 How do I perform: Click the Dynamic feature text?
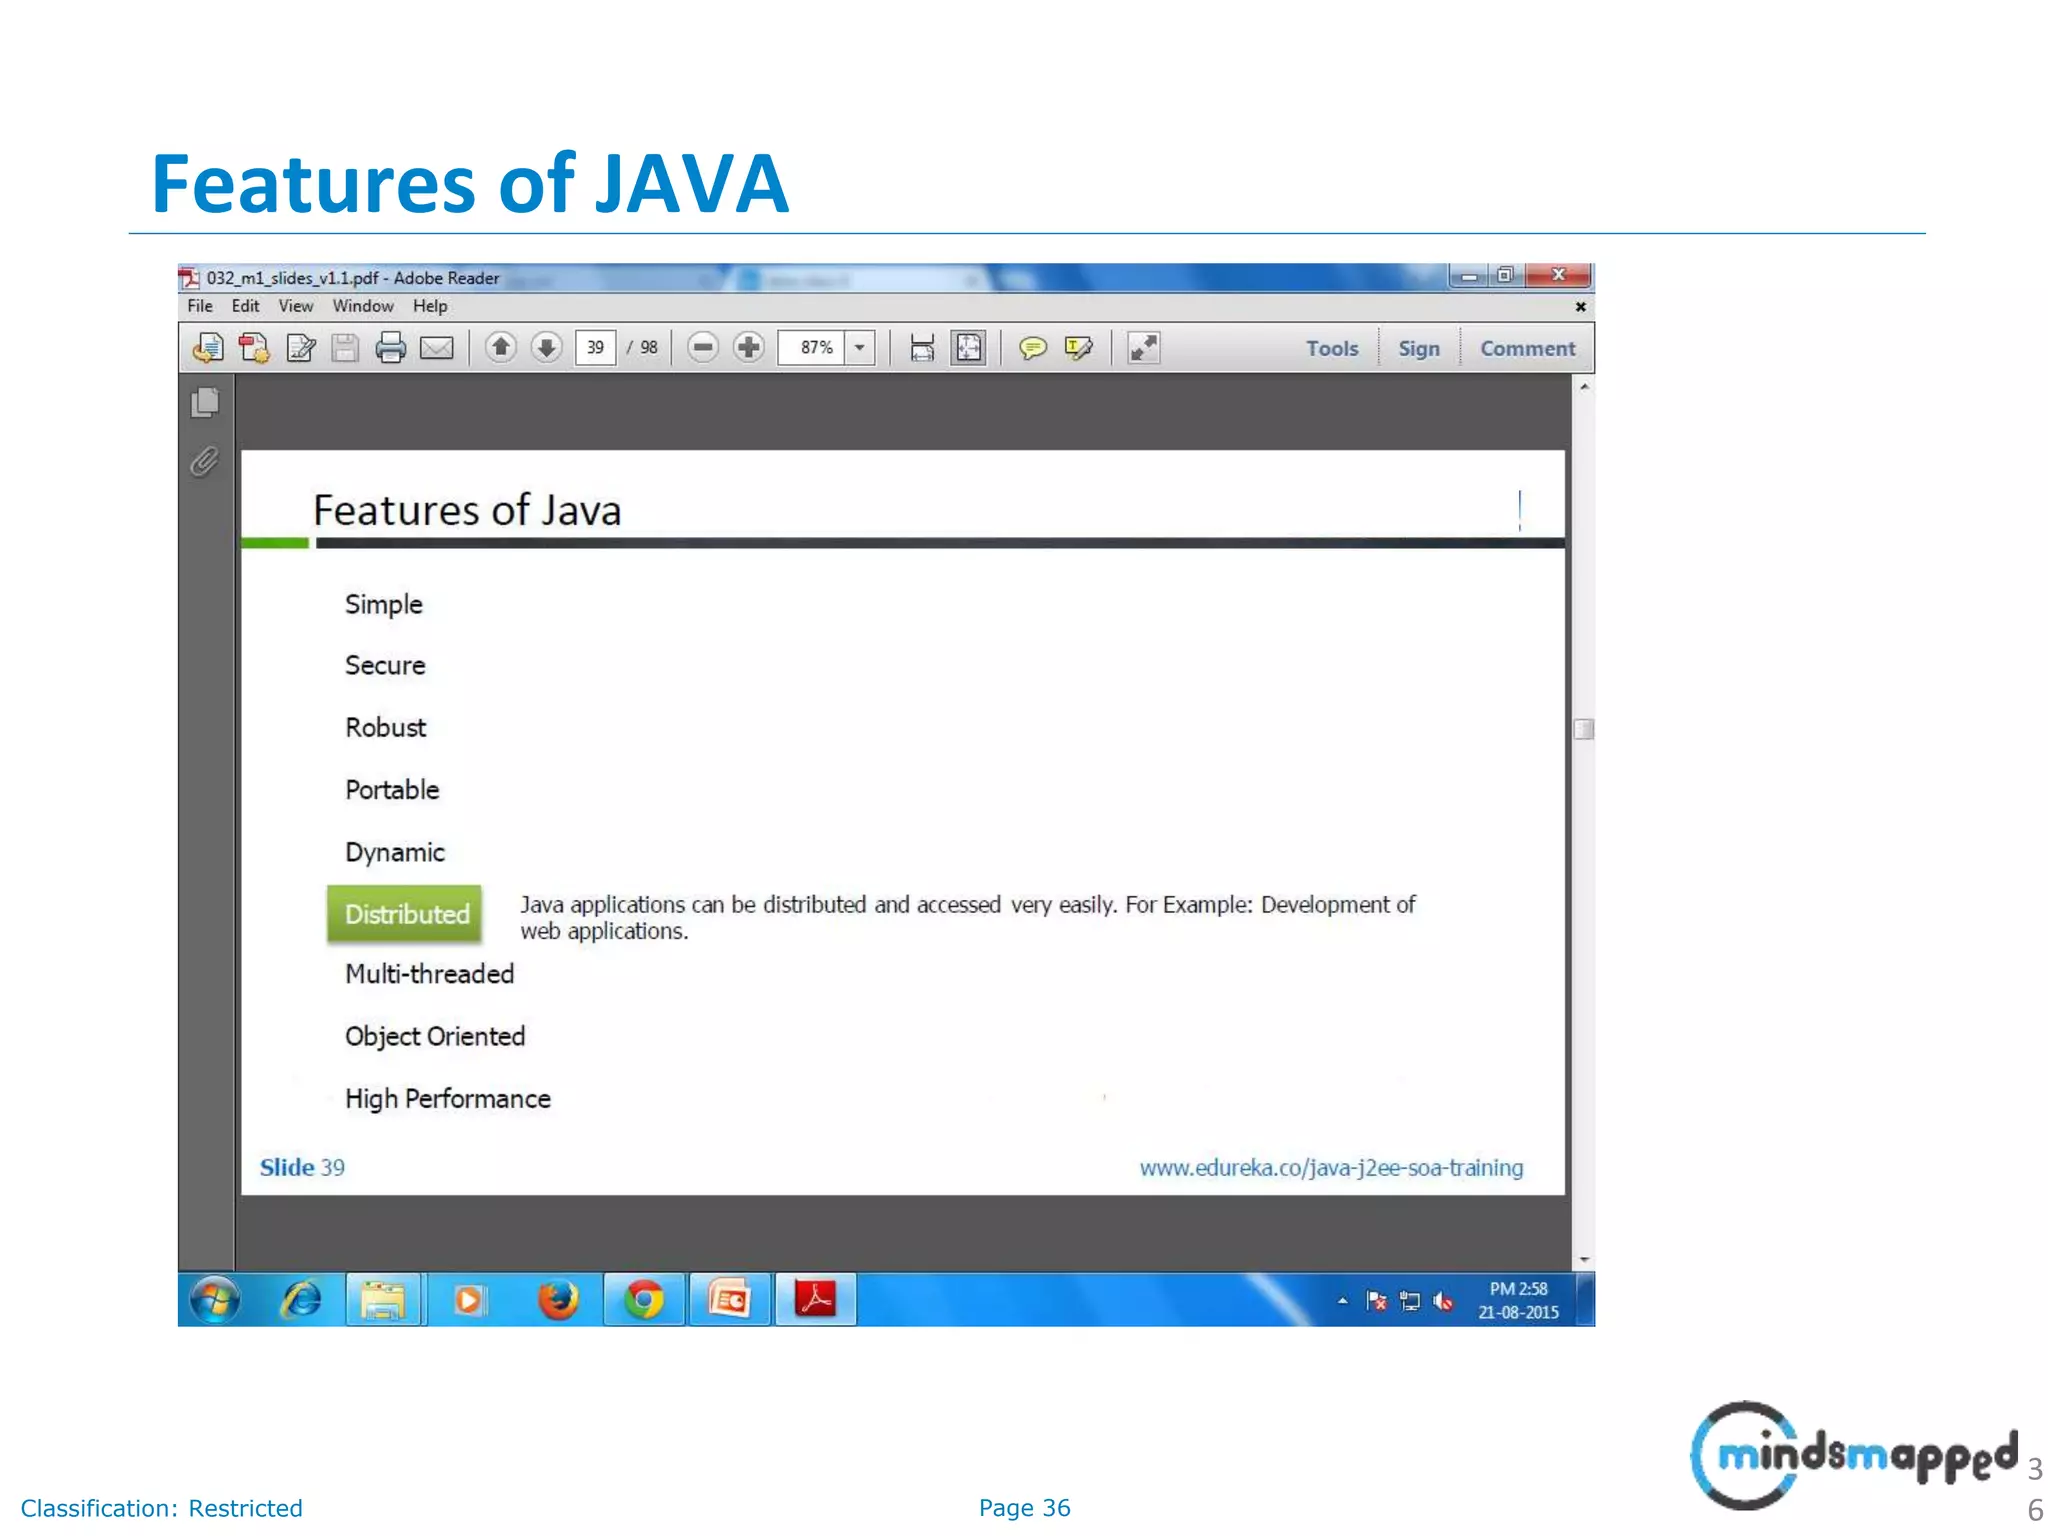tap(395, 852)
